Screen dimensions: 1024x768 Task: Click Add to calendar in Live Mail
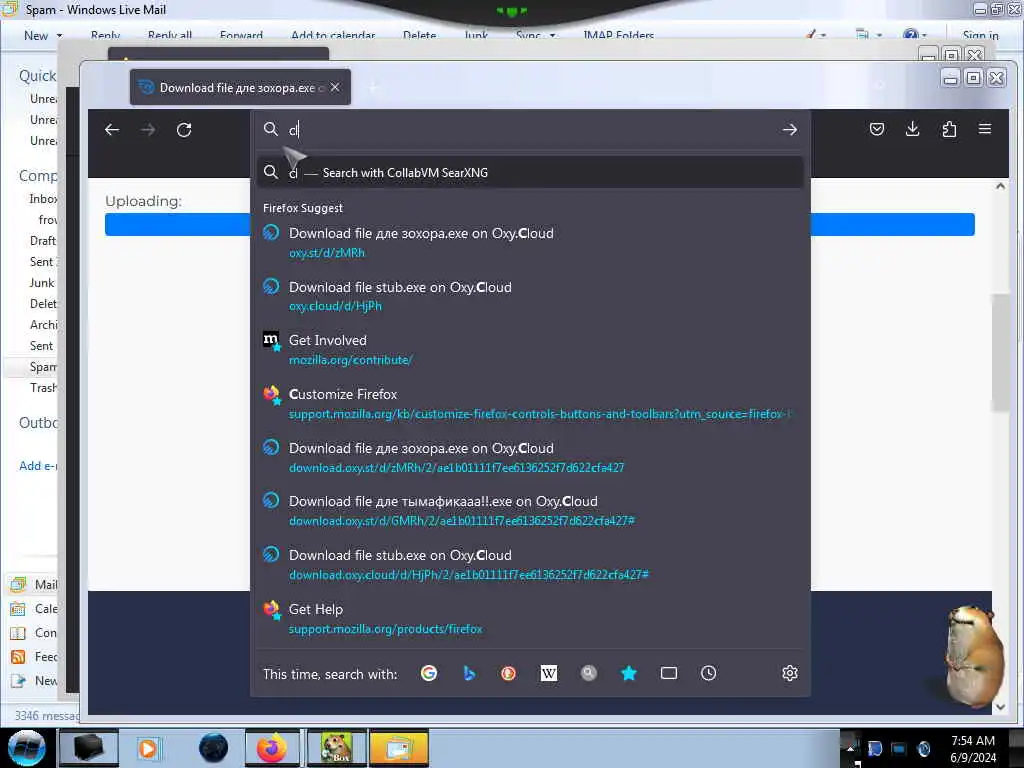pos(333,35)
